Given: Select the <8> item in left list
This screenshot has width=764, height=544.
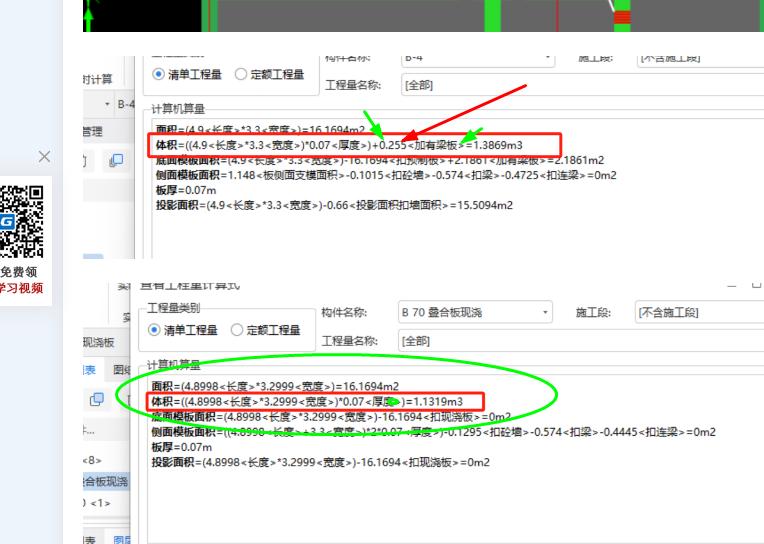Looking at the screenshot, I should click(92, 460).
